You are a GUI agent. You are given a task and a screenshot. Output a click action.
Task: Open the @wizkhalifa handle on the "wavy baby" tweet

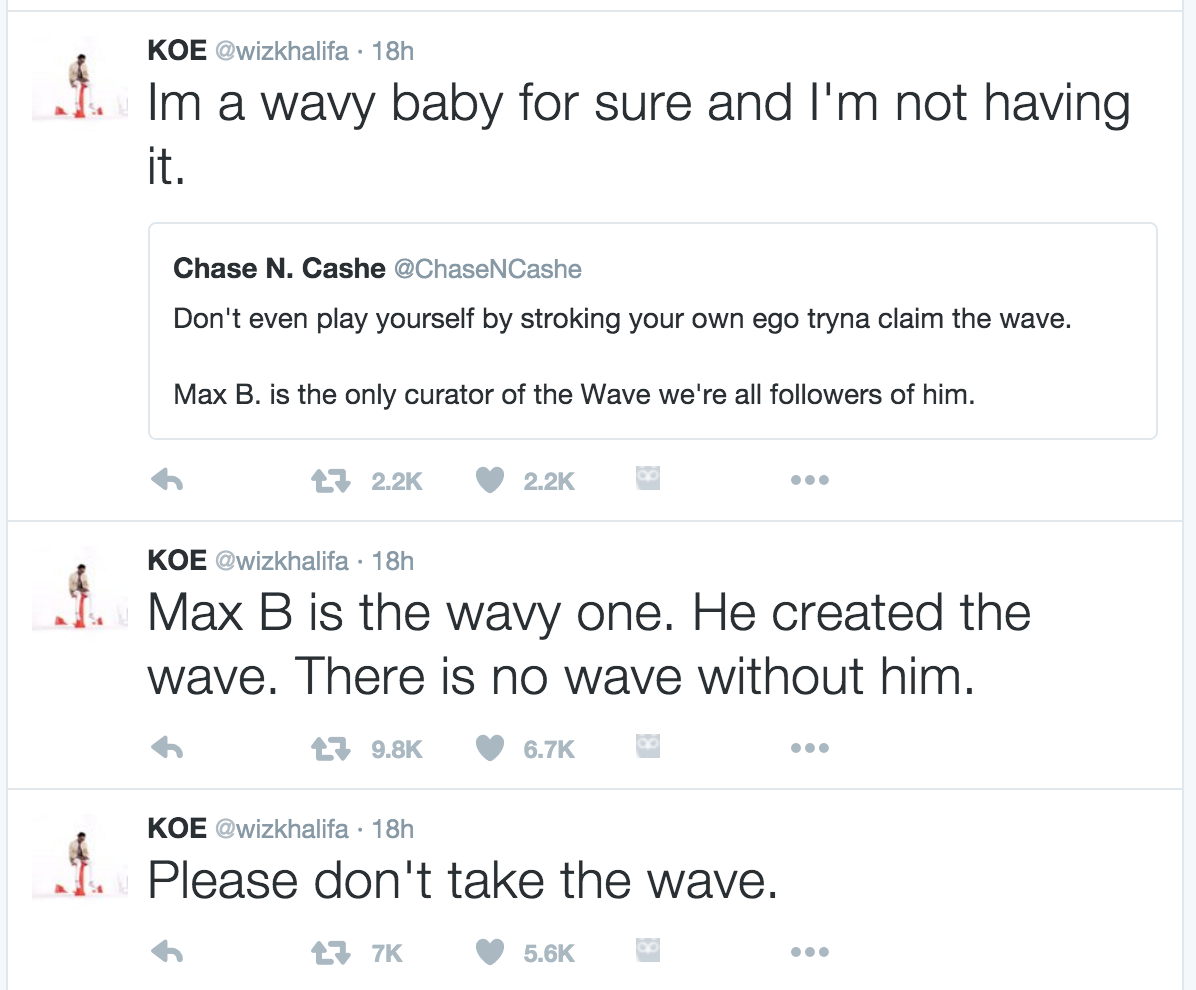click(282, 51)
